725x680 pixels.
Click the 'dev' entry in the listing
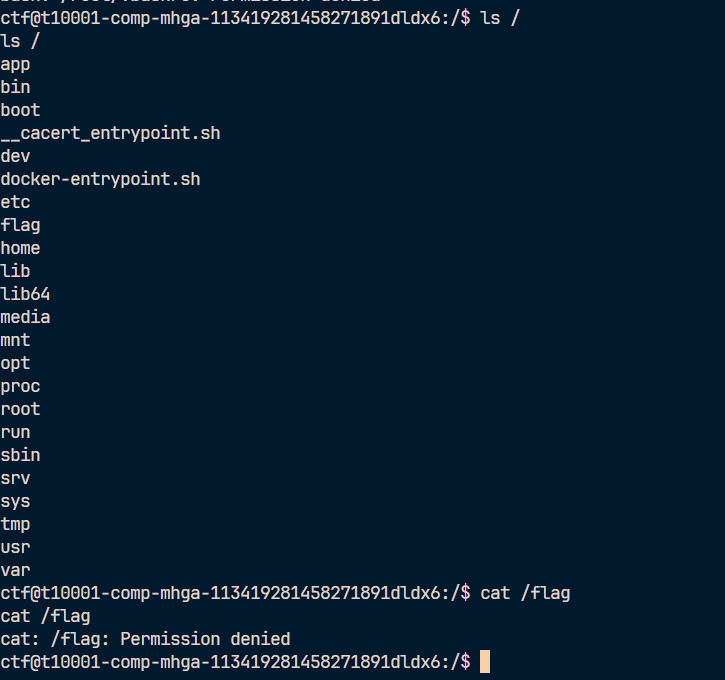(16, 156)
